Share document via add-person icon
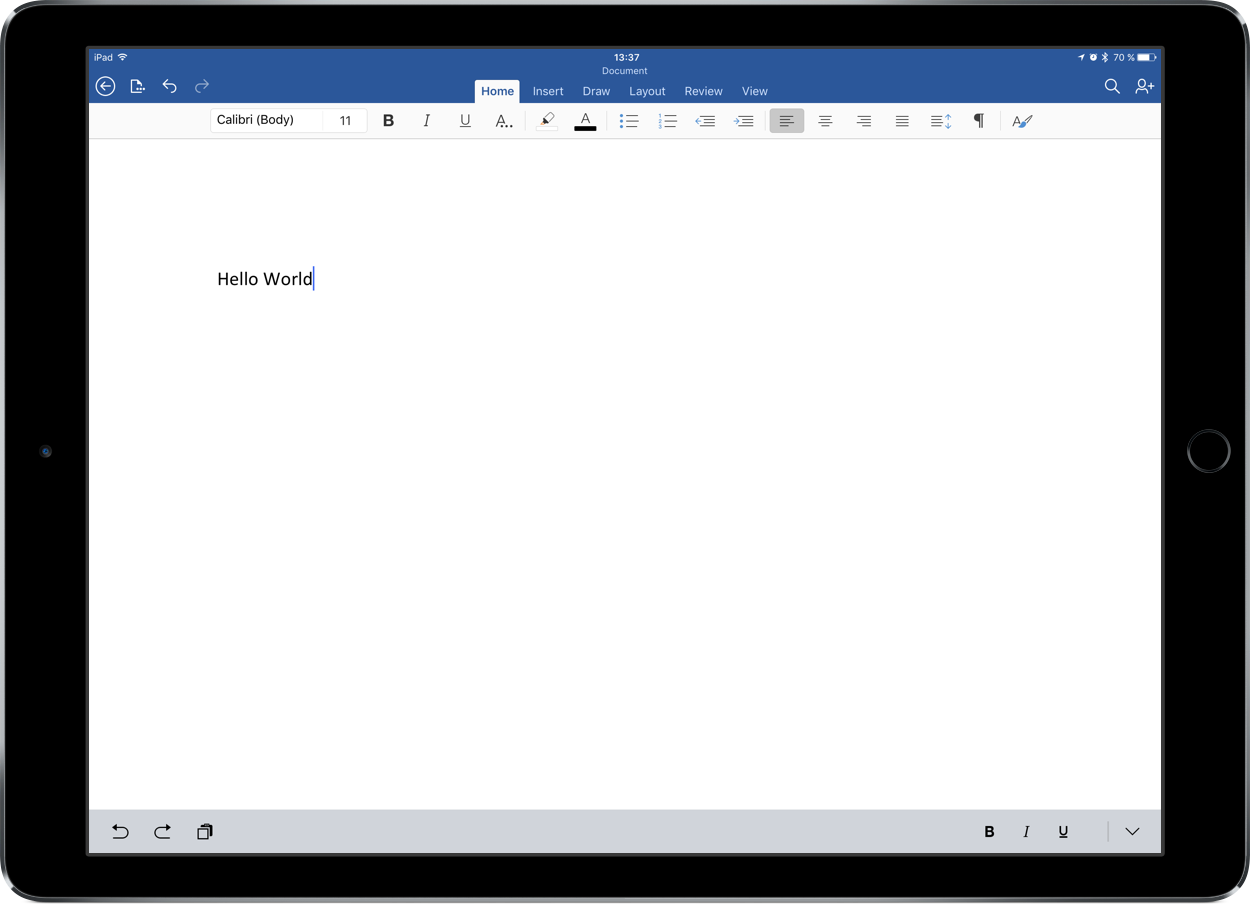The width and height of the screenshot is (1250, 904). [1145, 87]
